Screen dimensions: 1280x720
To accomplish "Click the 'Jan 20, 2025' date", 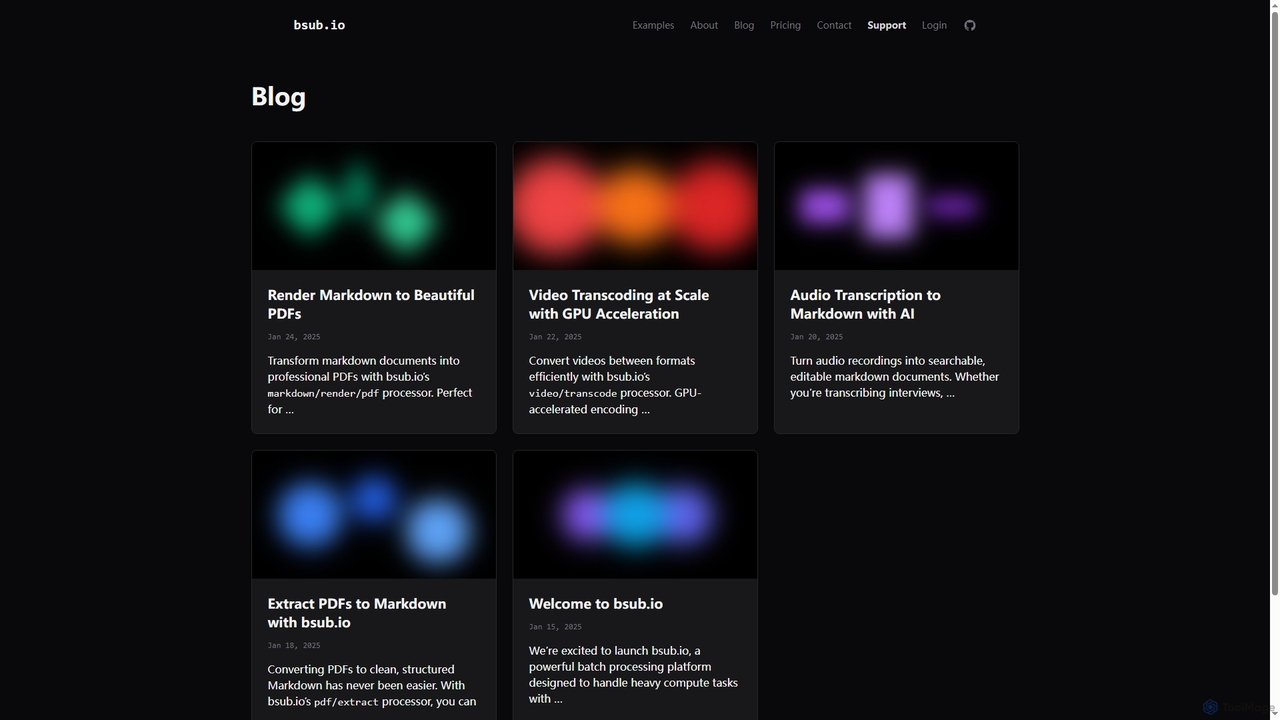I will [x=816, y=337].
